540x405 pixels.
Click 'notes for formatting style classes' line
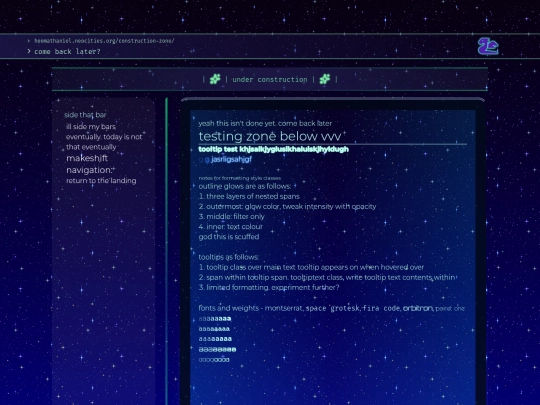coord(239,178)
